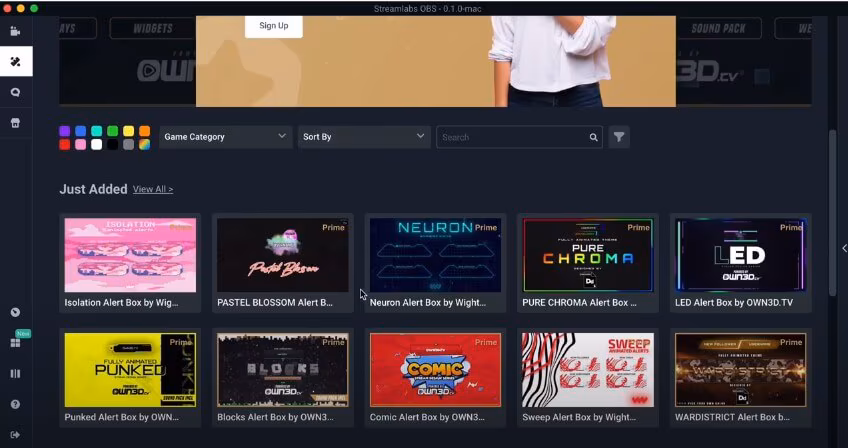Click the circular dashboard icon in the lower sidebar
Screen dimensions: 848x448
[15, 312]
